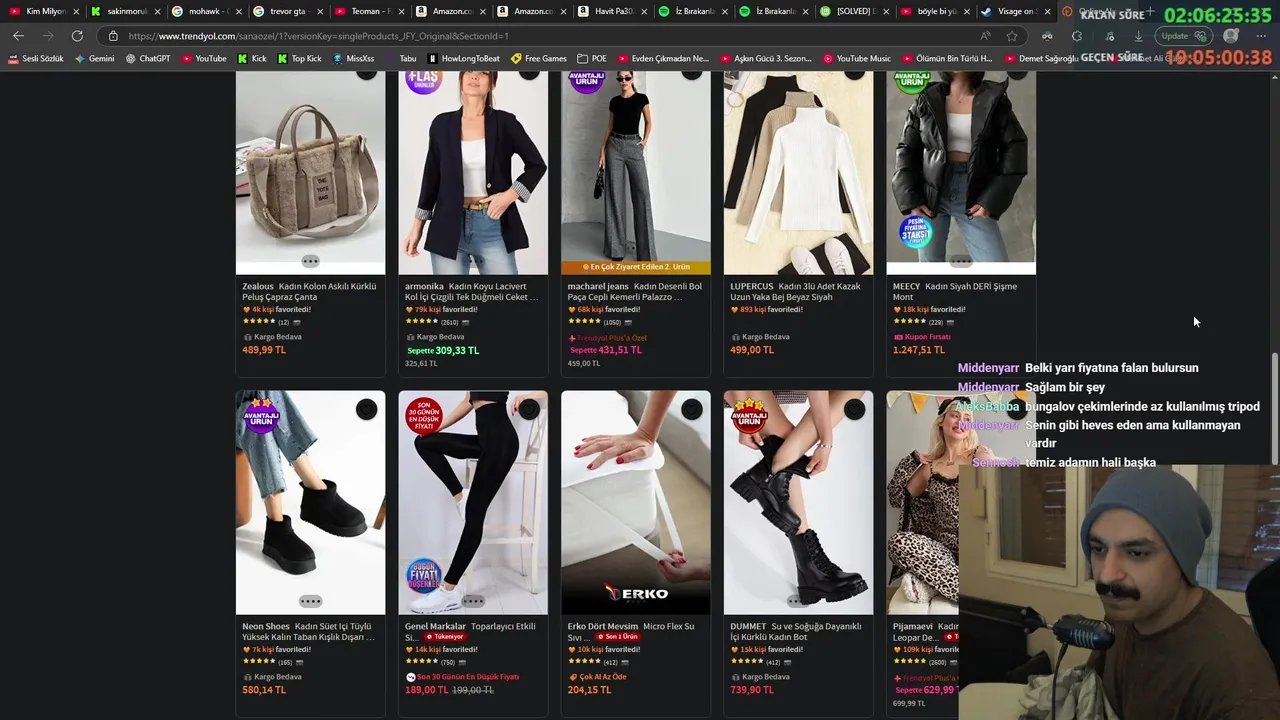Open the armonika navy blazer product image
This screenshot has width=1280, height=720.
pyautogui.click(x=473, y=172)
